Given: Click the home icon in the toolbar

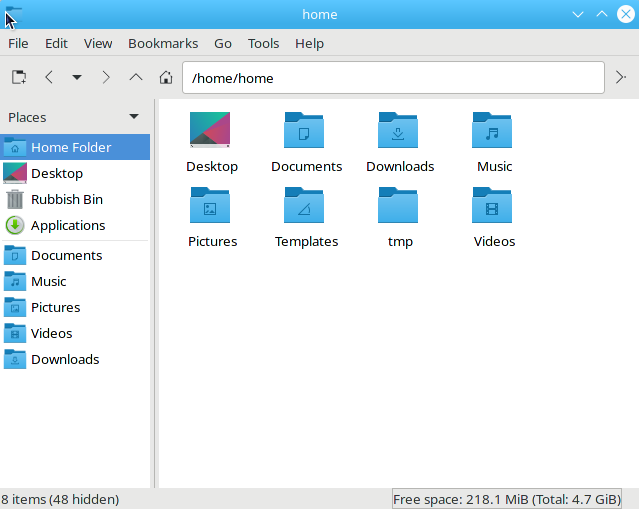Looking at the screenshot, I should [165, 77].
